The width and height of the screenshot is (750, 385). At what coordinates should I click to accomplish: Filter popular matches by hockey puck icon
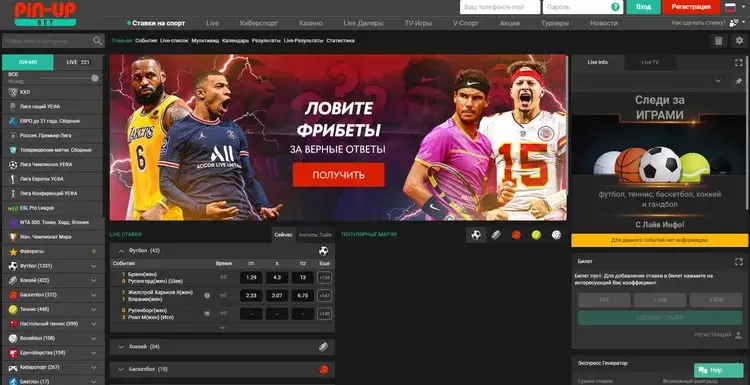point(496,235)
